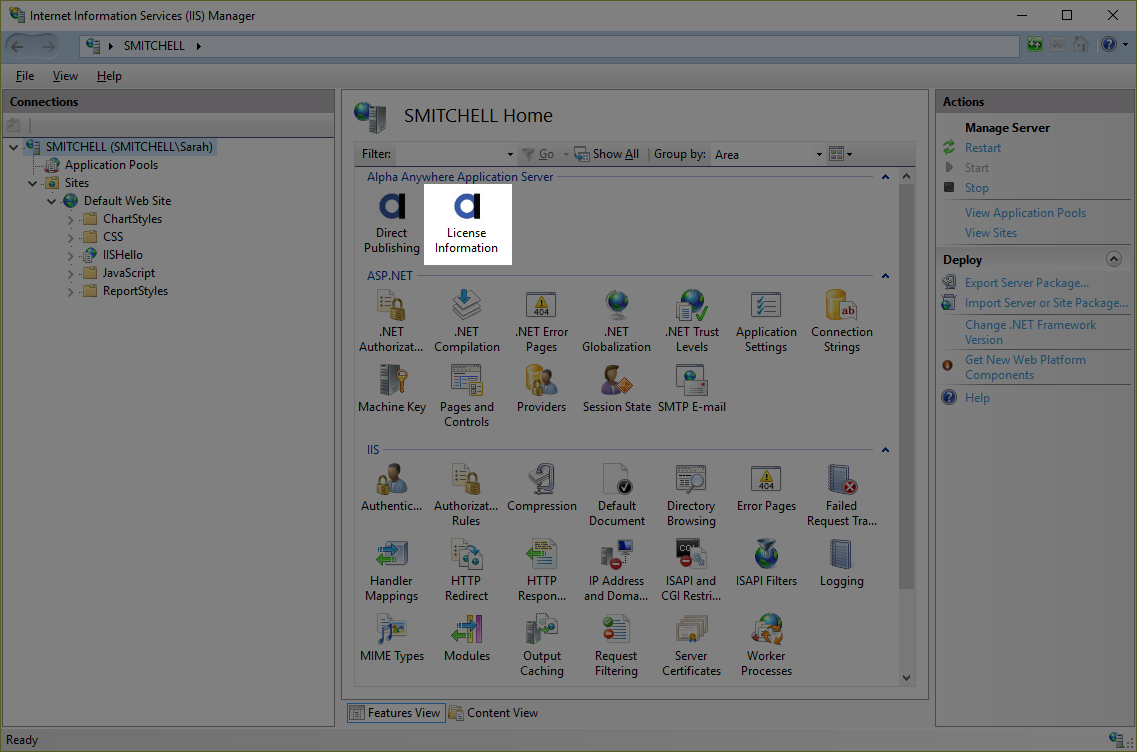The image size is (1137, 752).
Task: Open the Direct Publishing feature
Action: pyautogui.click(x=392, y=224)
